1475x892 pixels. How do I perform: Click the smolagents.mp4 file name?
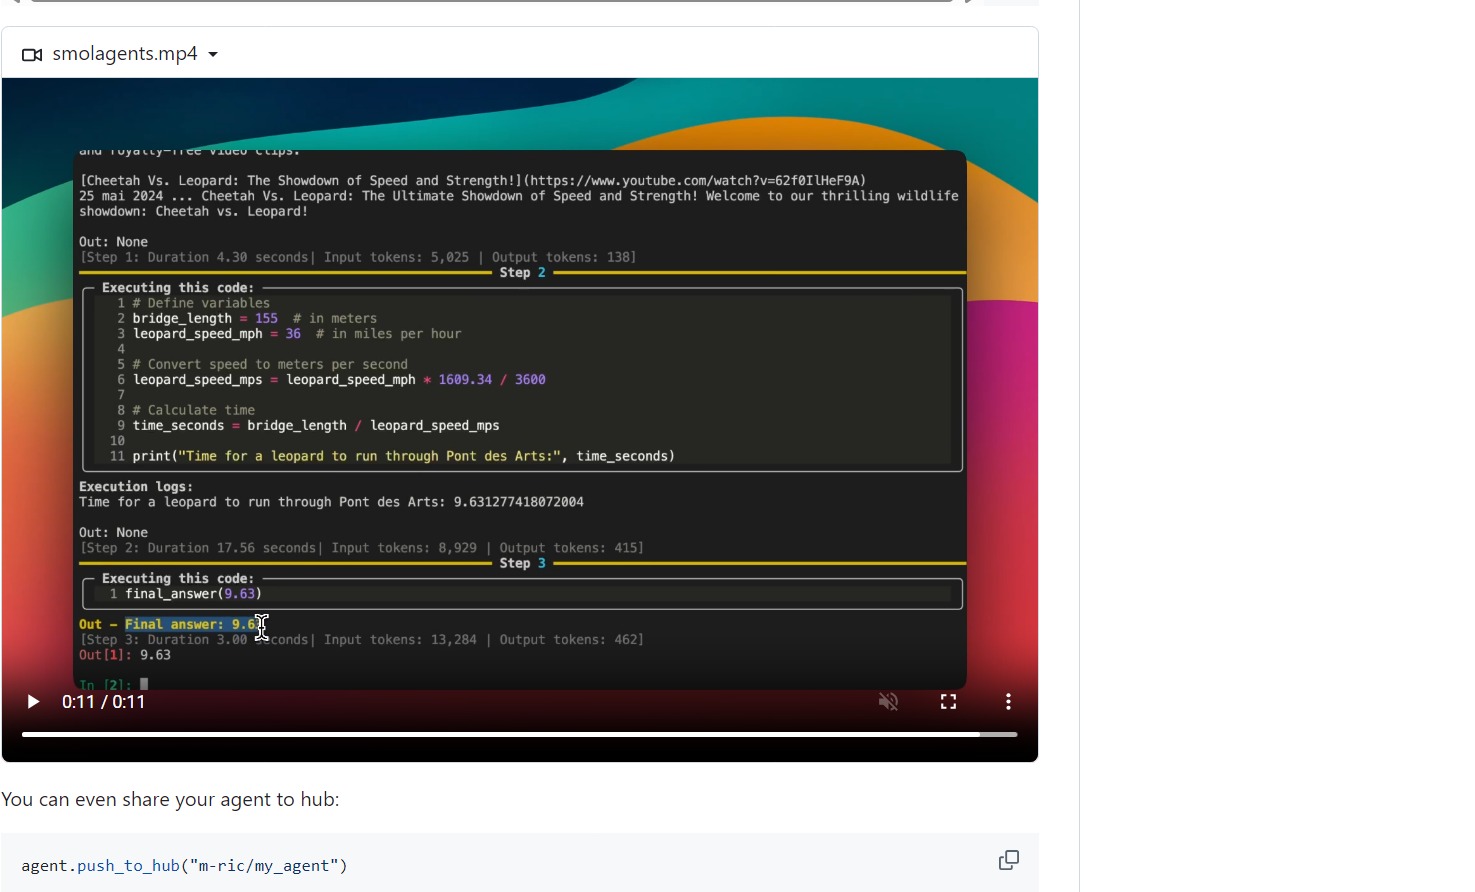tap(125, 54)
